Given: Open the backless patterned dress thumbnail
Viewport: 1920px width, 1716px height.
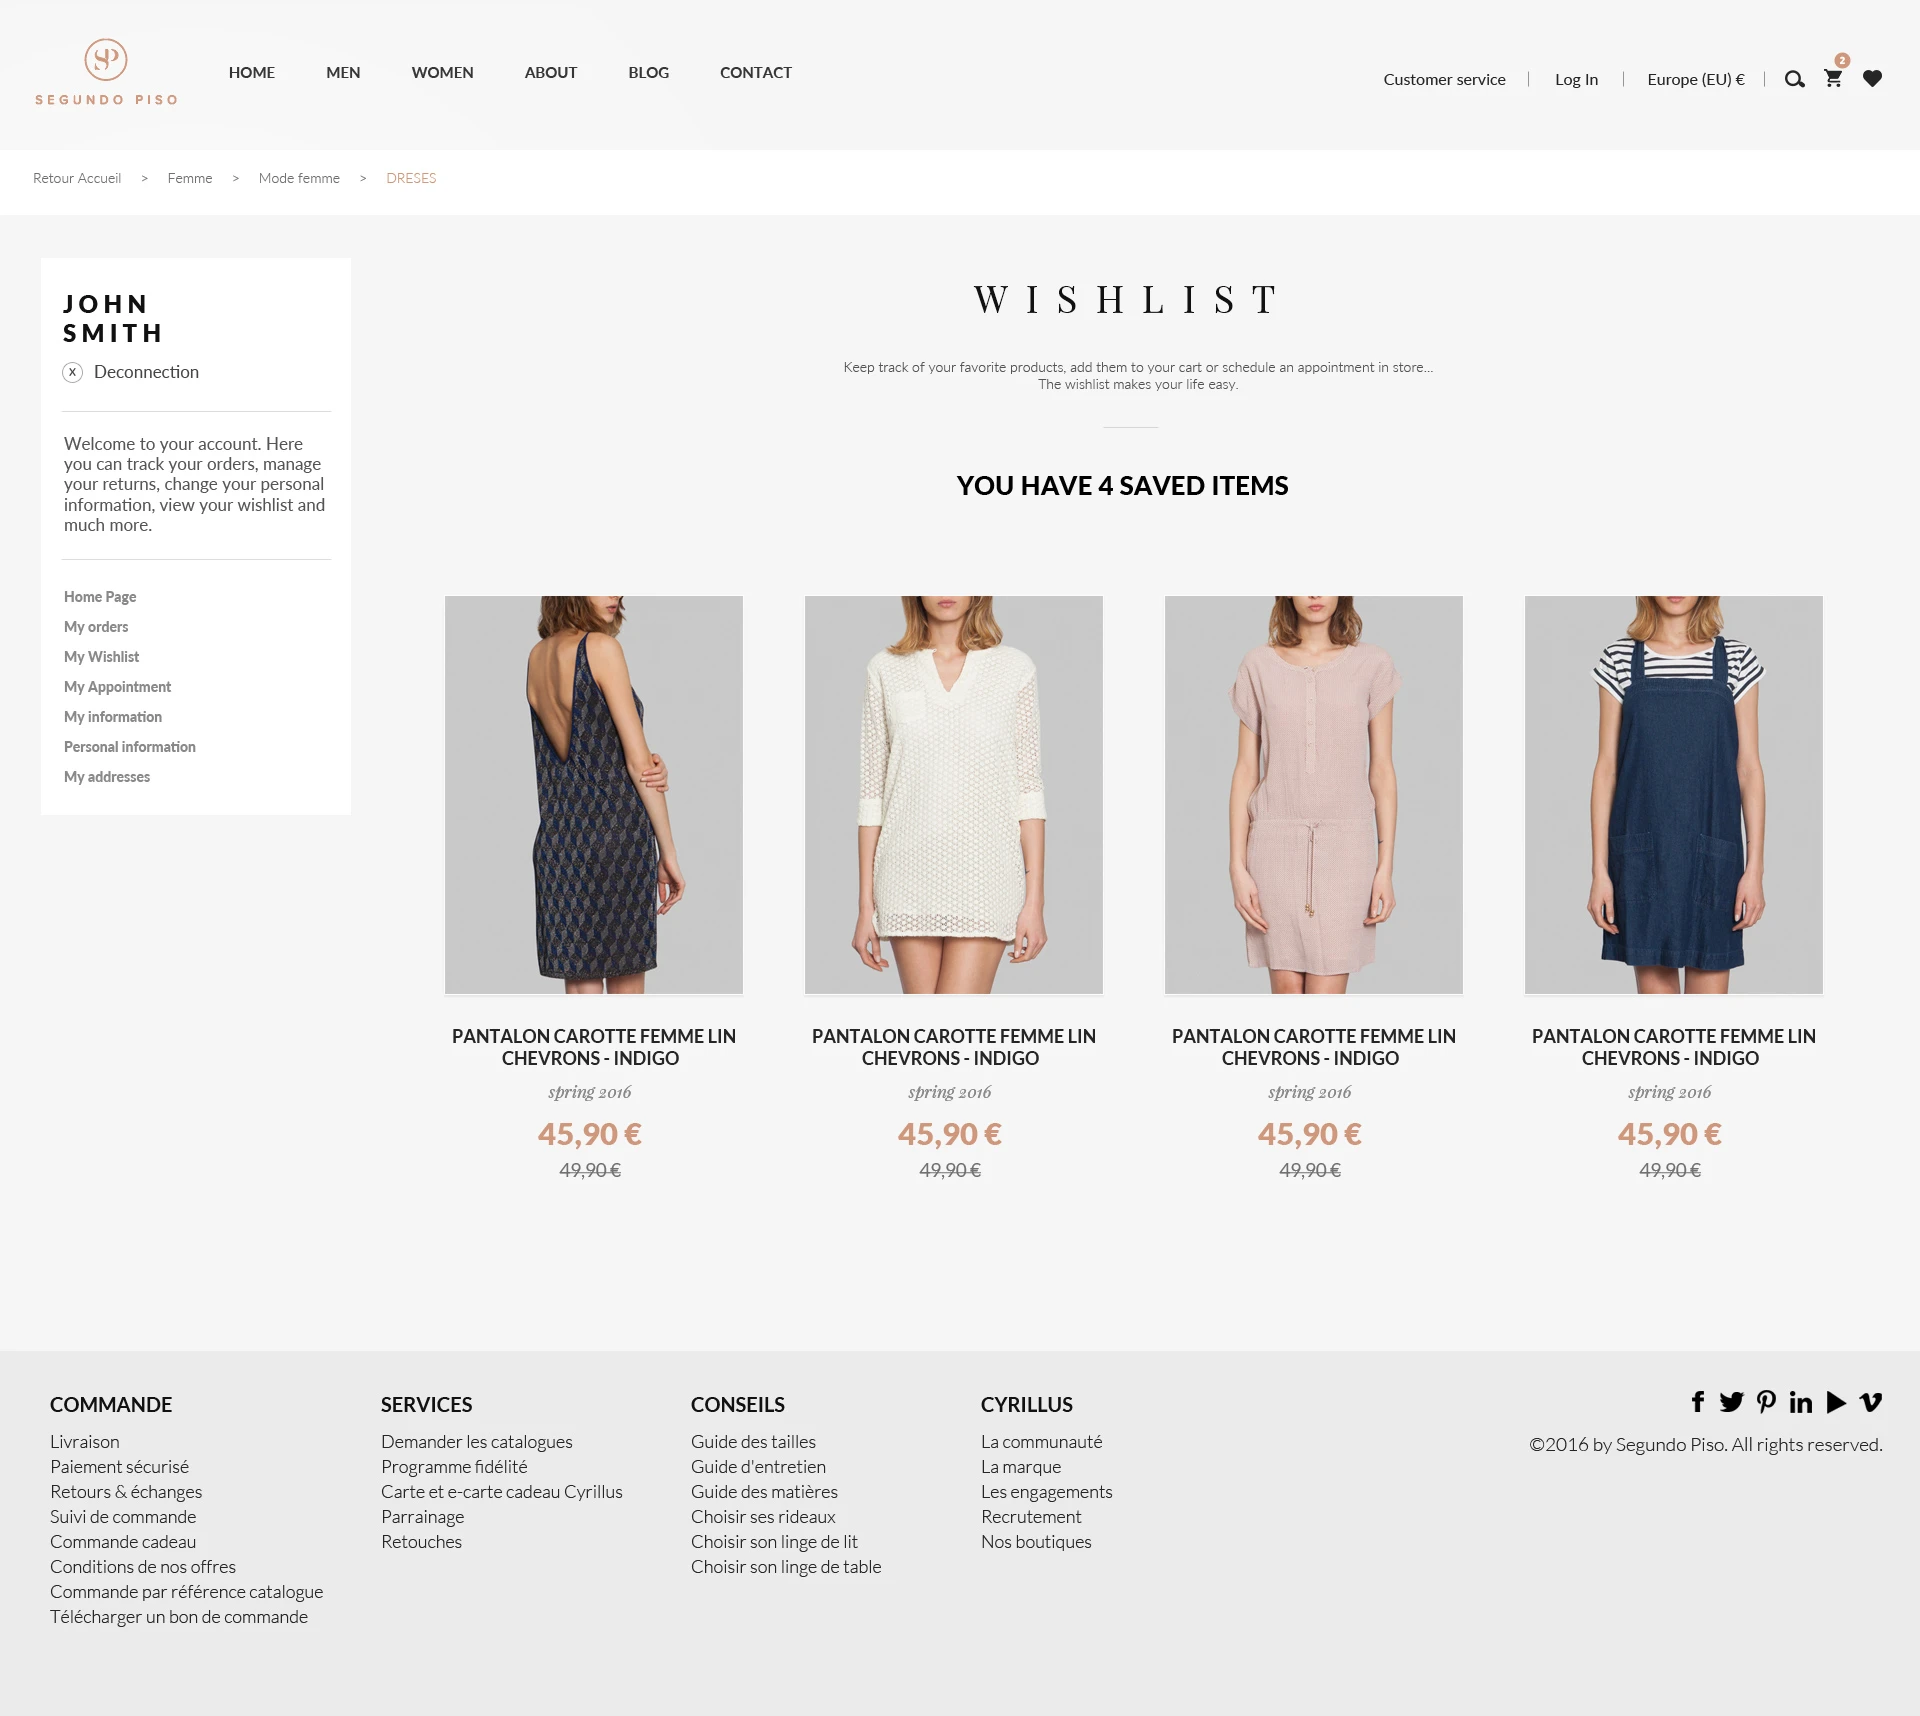Looking at the screenshot, I should 594,795.
